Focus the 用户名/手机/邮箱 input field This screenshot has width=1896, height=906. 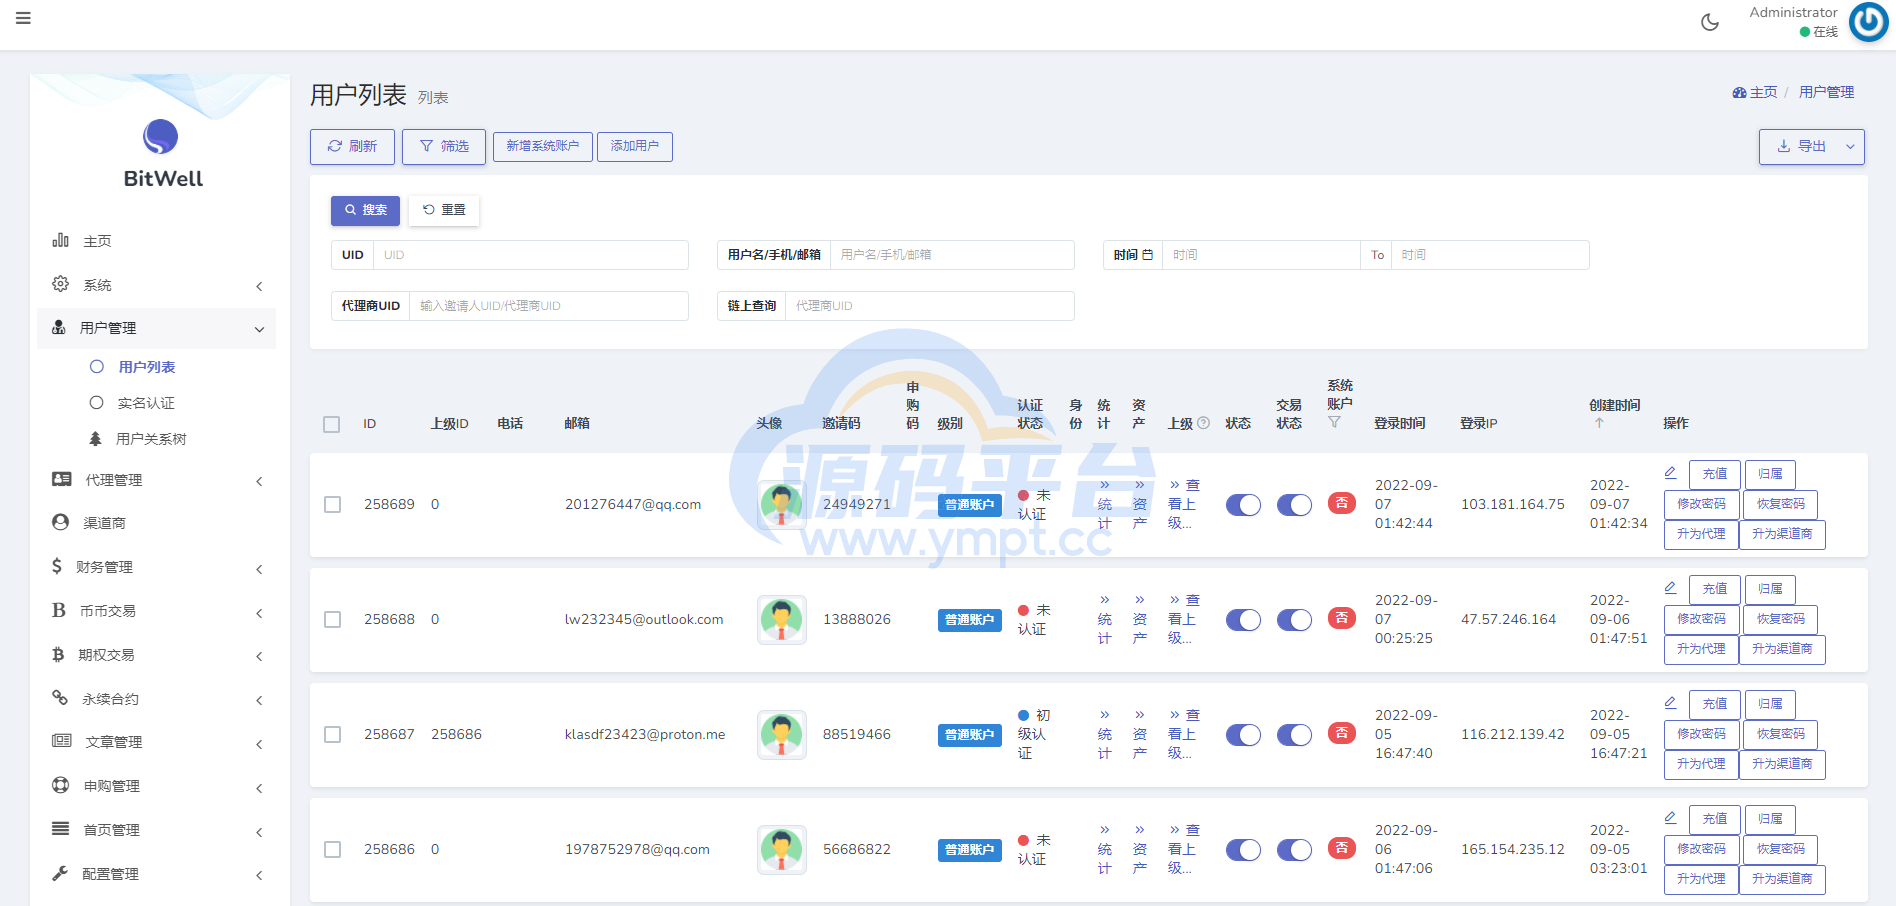952,255
